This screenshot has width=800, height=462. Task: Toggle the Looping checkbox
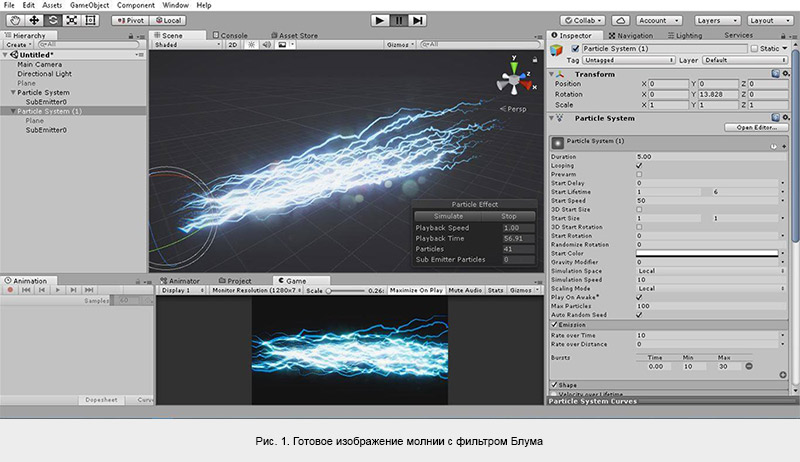tap(639, 166)
